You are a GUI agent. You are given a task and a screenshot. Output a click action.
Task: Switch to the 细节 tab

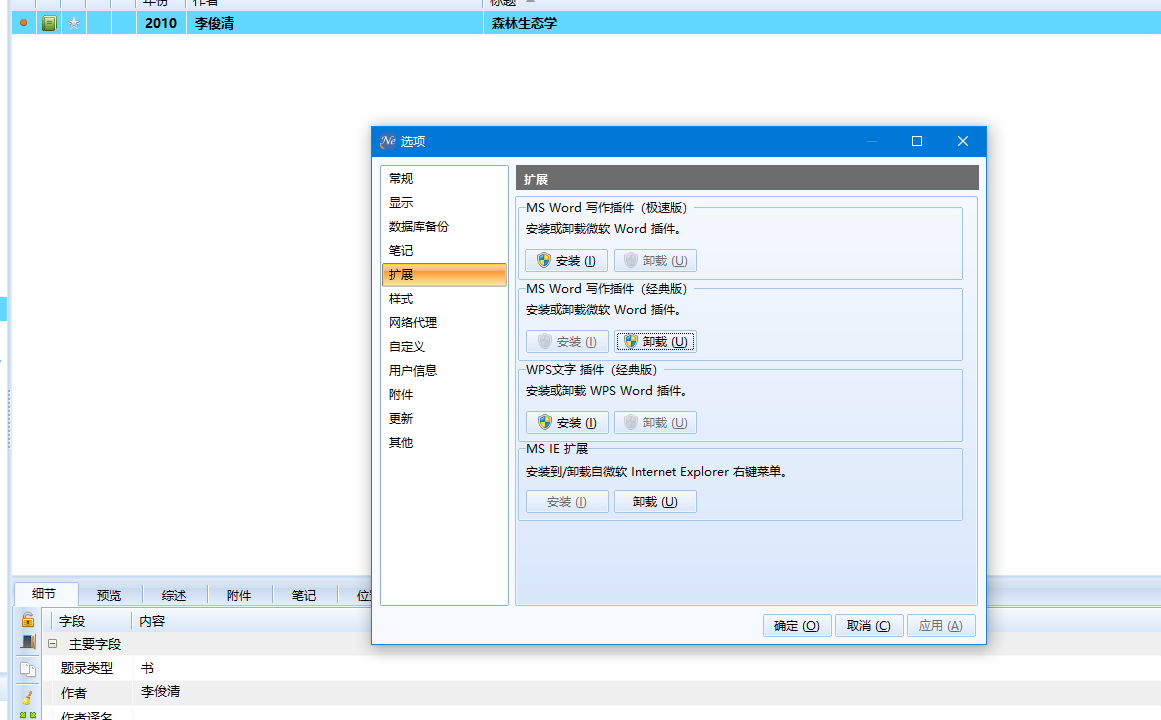pos(44,594)
